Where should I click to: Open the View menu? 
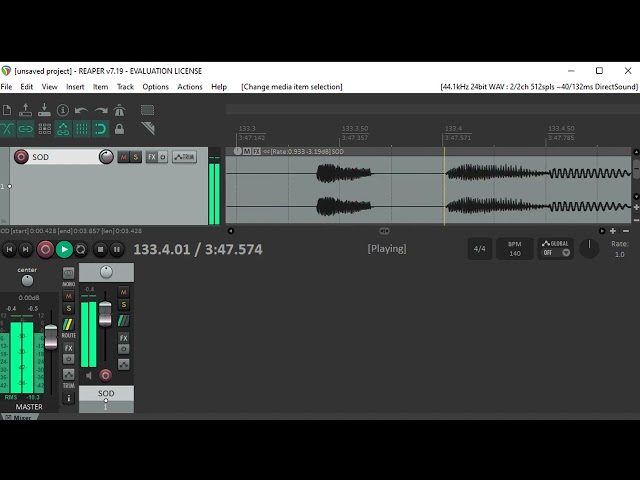coord(49,87)
